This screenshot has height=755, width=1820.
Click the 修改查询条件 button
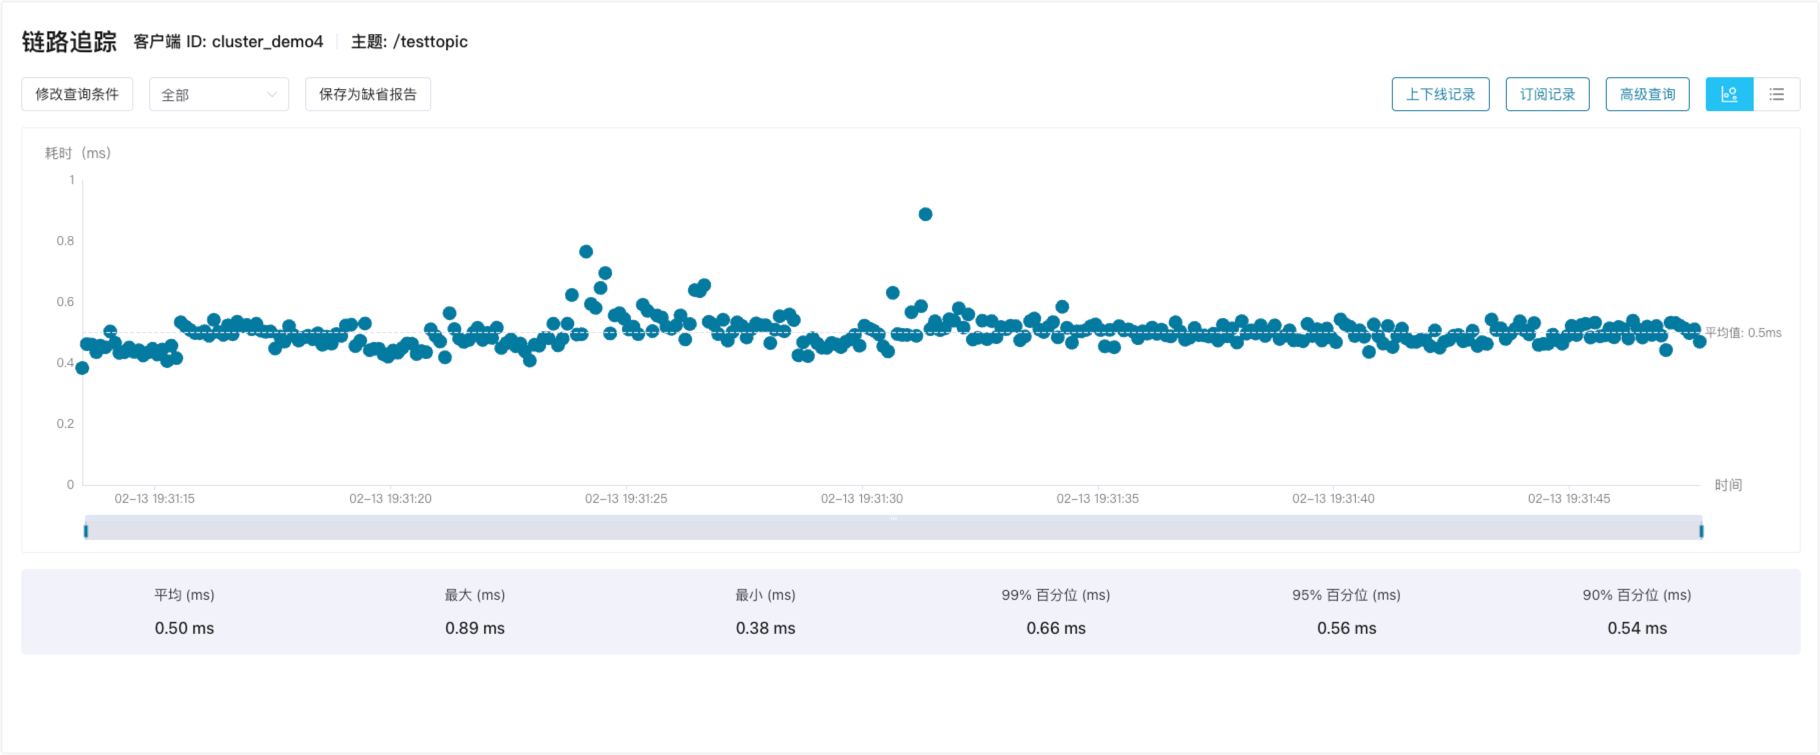(77, 94)
